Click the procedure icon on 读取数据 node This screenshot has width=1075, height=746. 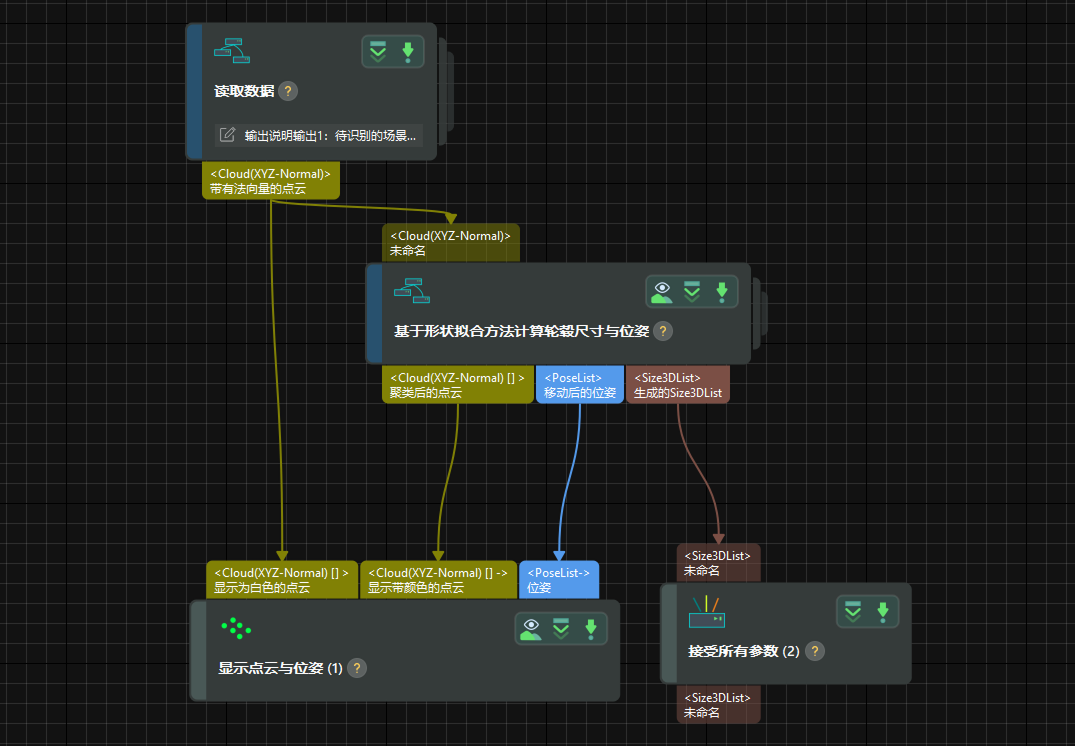click(x=231, y=50)
